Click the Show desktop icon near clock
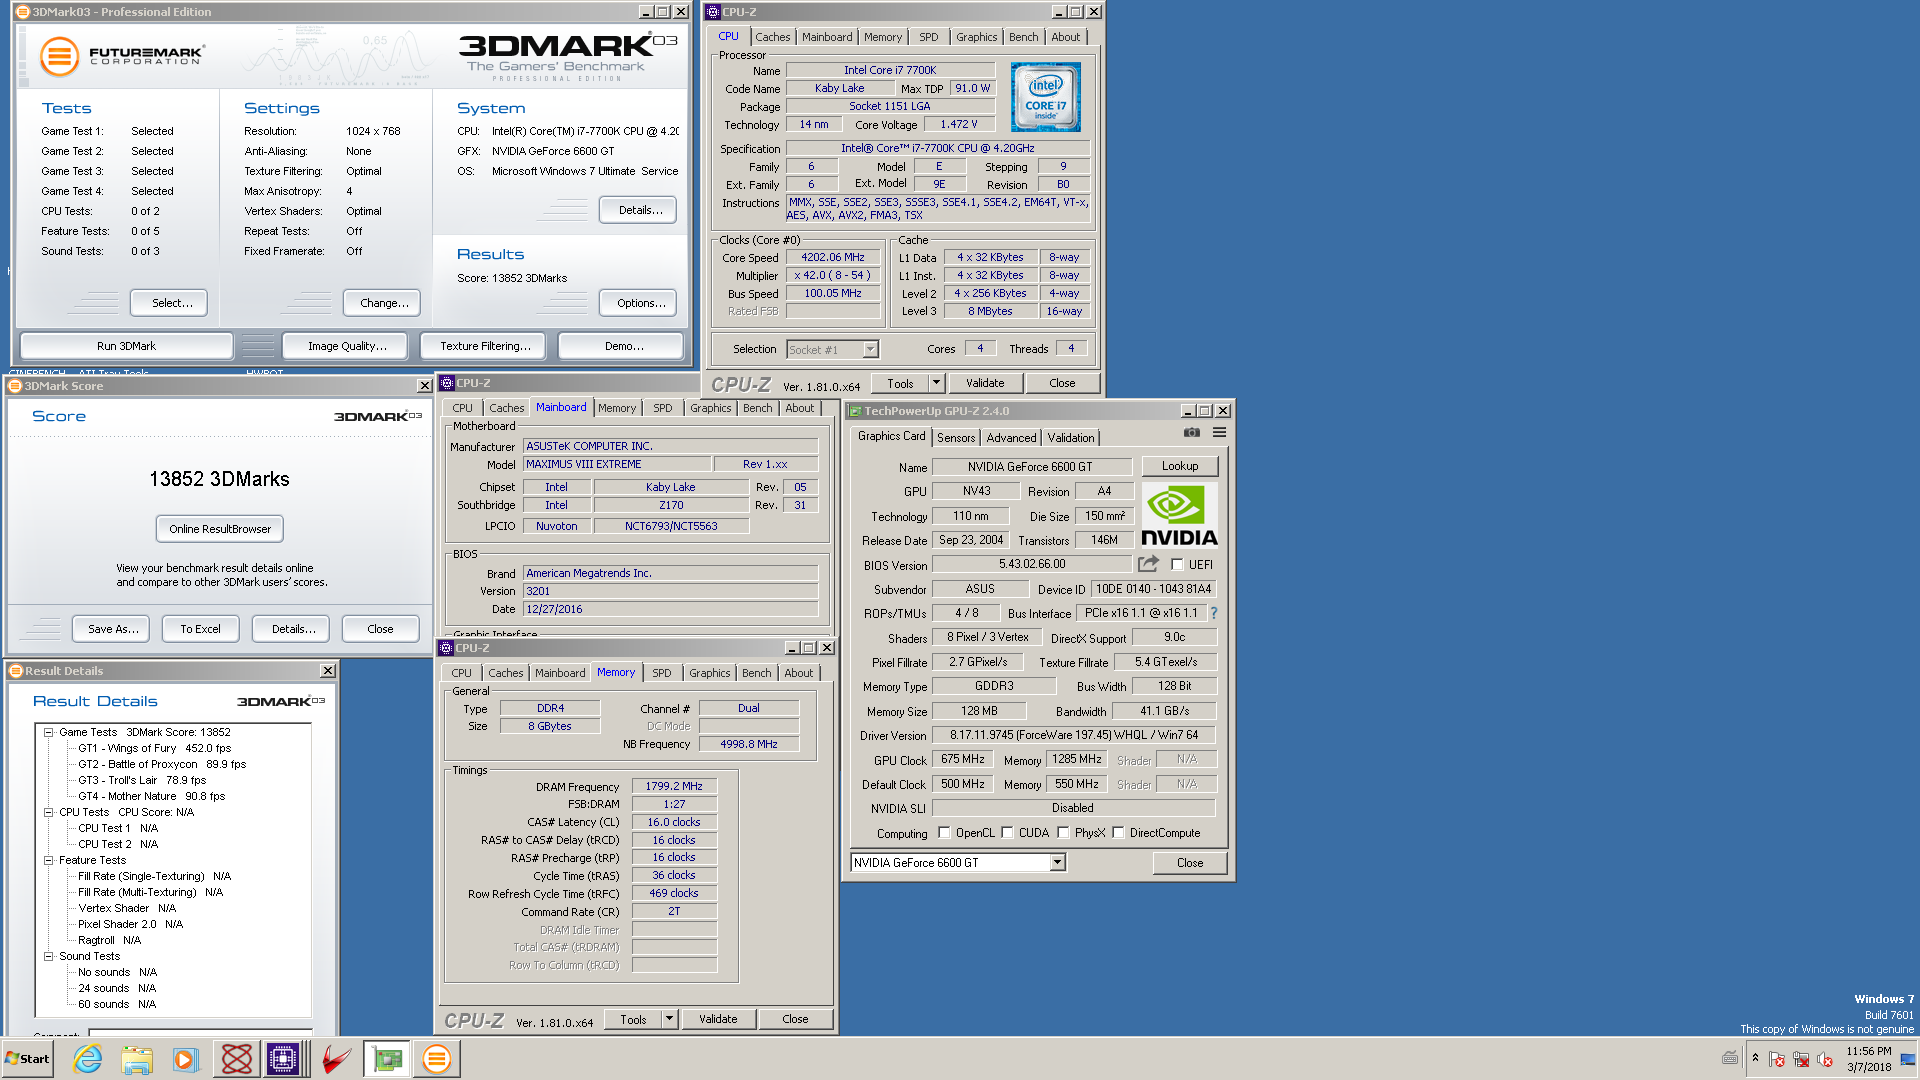This screenshot has width=1920, height=1080. (1909, 1059)
